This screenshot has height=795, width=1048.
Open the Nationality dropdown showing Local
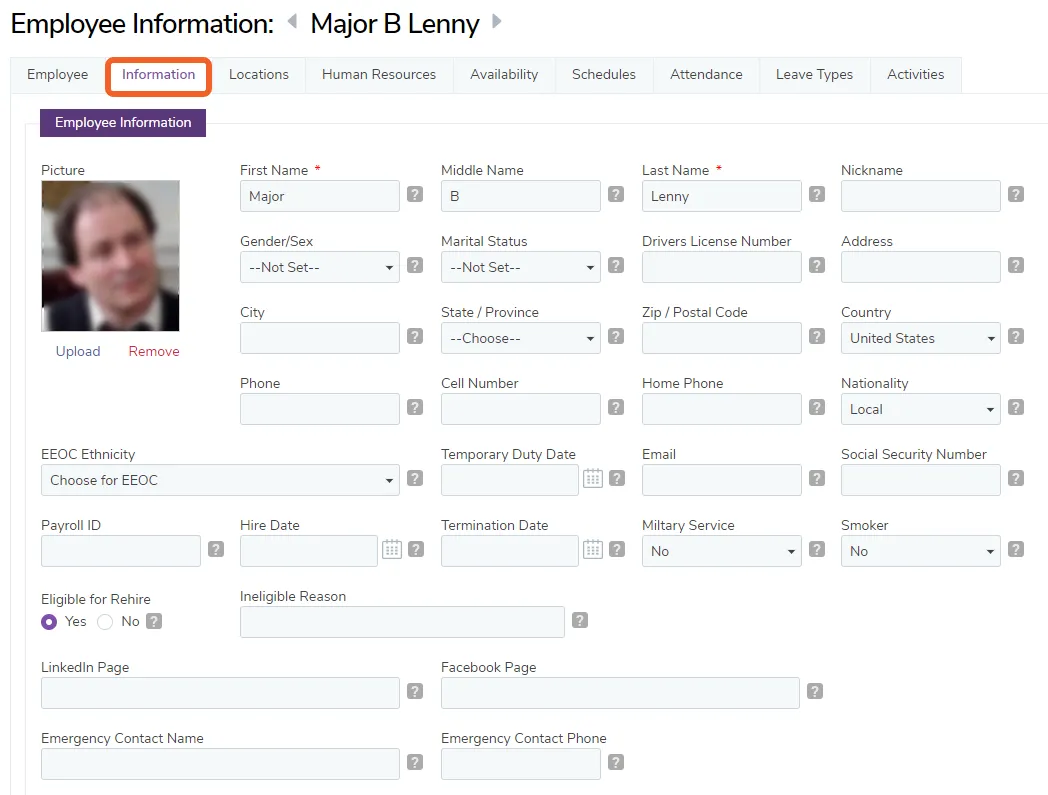click(920, 409)
